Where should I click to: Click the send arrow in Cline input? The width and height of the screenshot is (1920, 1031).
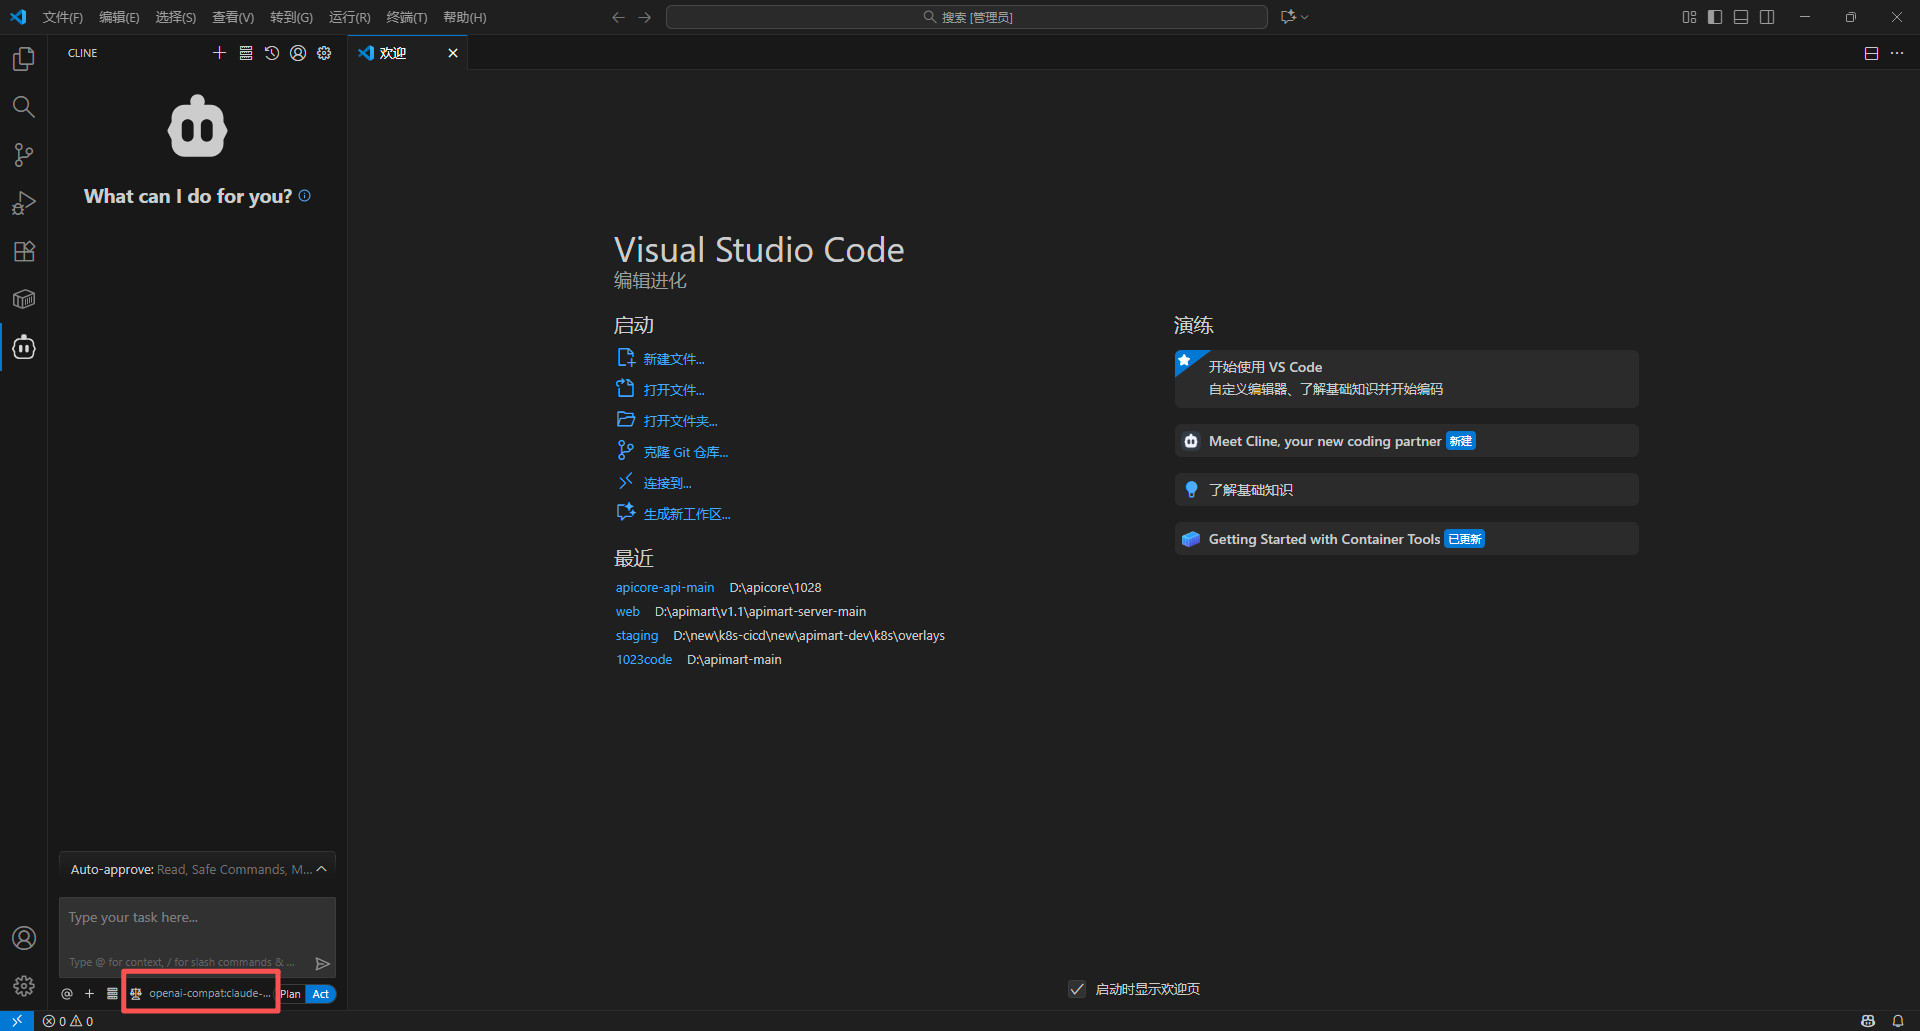click(322, 963)
